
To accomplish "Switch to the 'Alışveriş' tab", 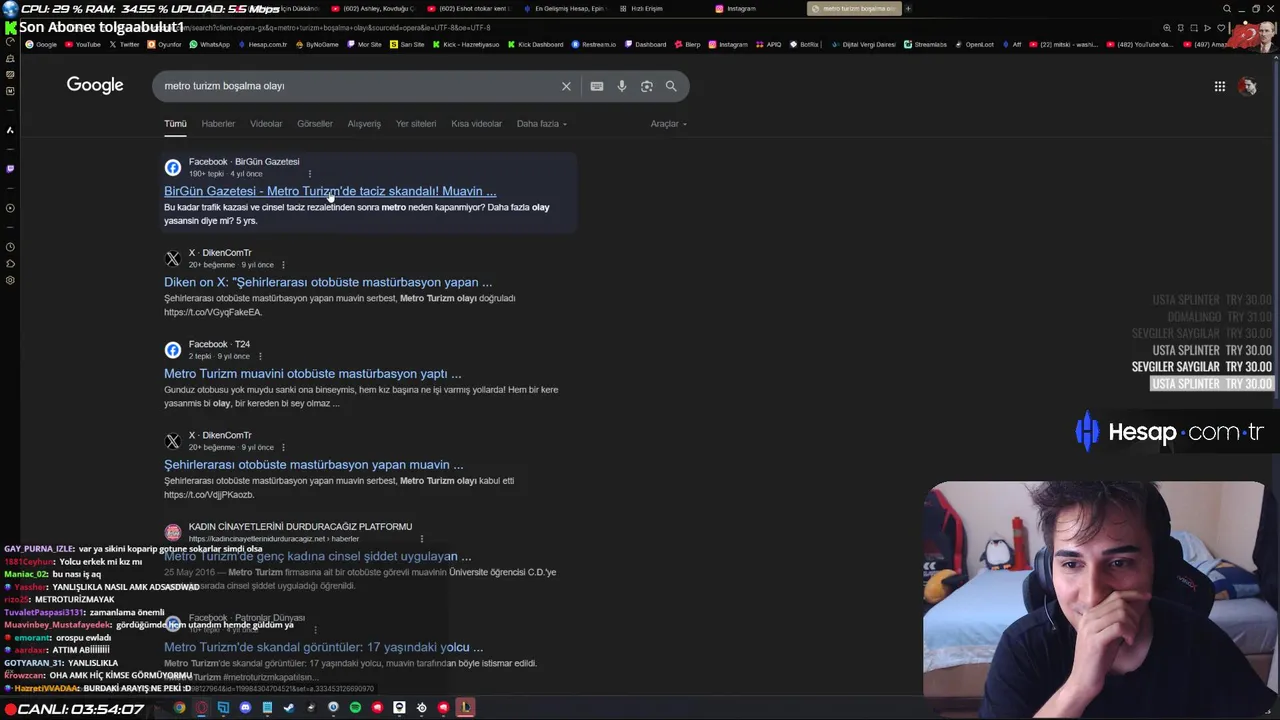I will coord(364,124).
